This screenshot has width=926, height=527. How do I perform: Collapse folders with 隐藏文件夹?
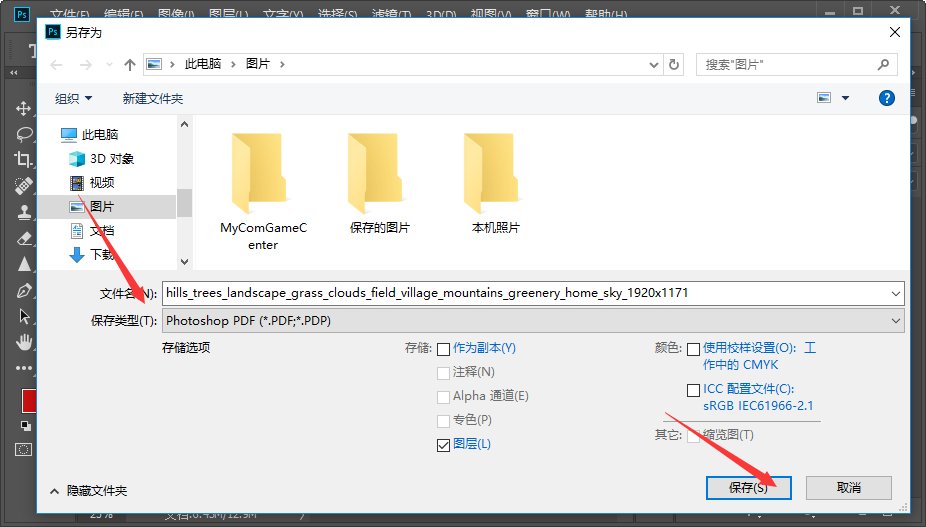[x=89, y=490]
